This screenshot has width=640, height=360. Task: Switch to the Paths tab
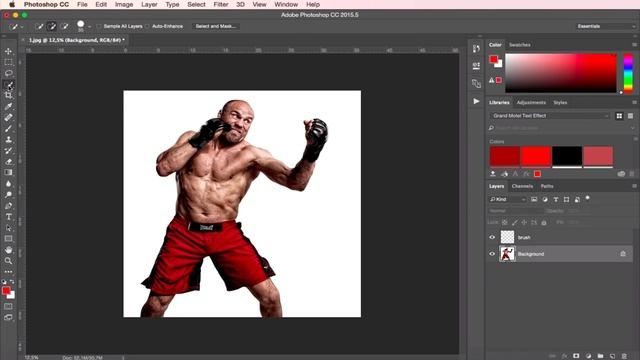coord(547,186)
